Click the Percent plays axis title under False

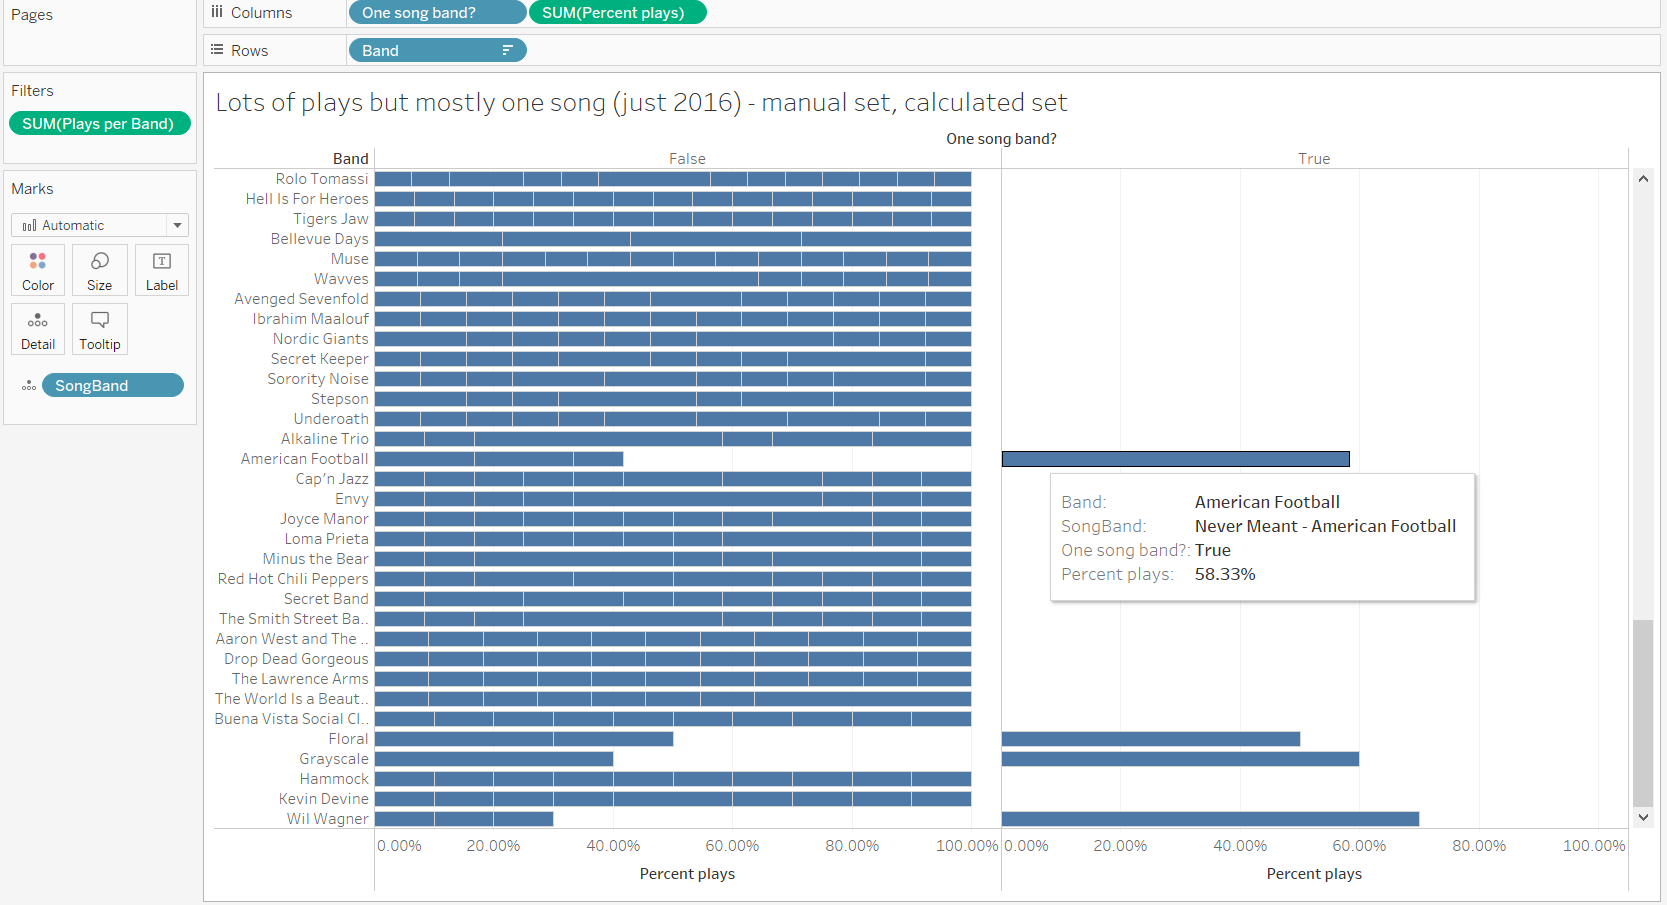[687, 874]
